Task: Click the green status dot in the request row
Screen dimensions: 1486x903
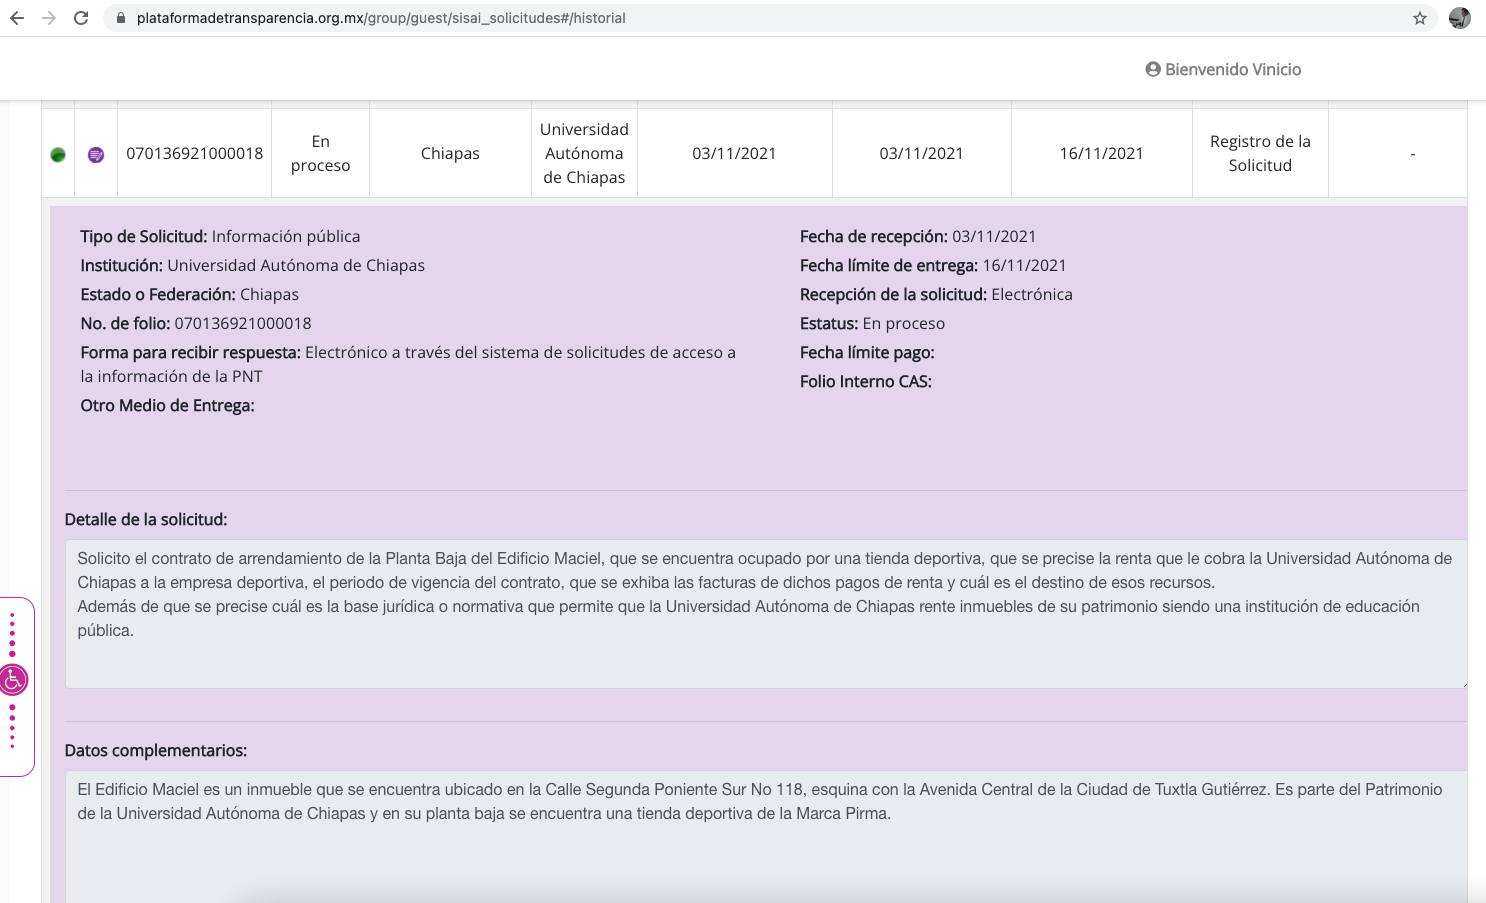Action: click(58, 154)
